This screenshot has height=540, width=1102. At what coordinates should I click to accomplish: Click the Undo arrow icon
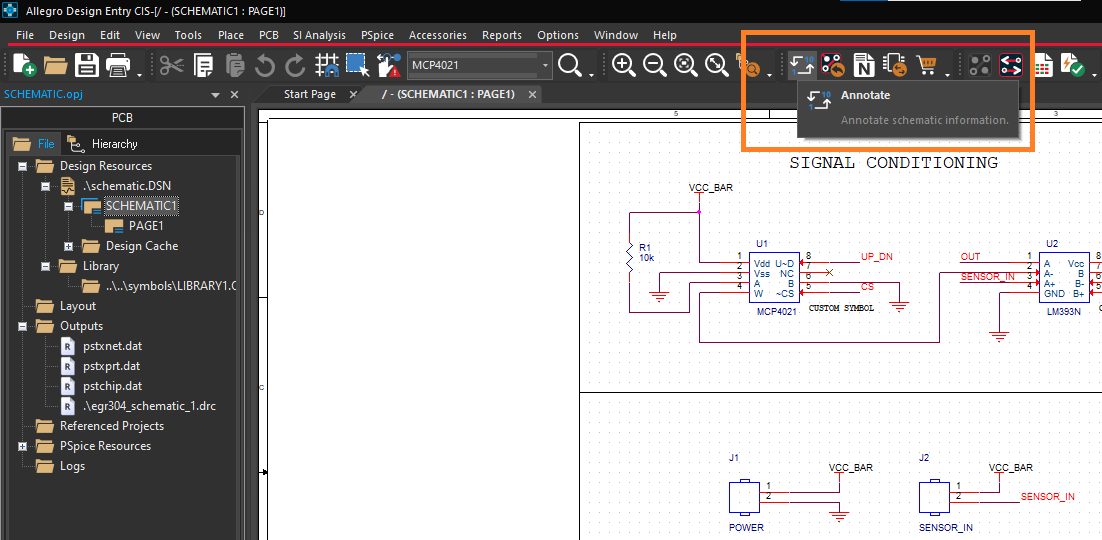pos(265,65)
